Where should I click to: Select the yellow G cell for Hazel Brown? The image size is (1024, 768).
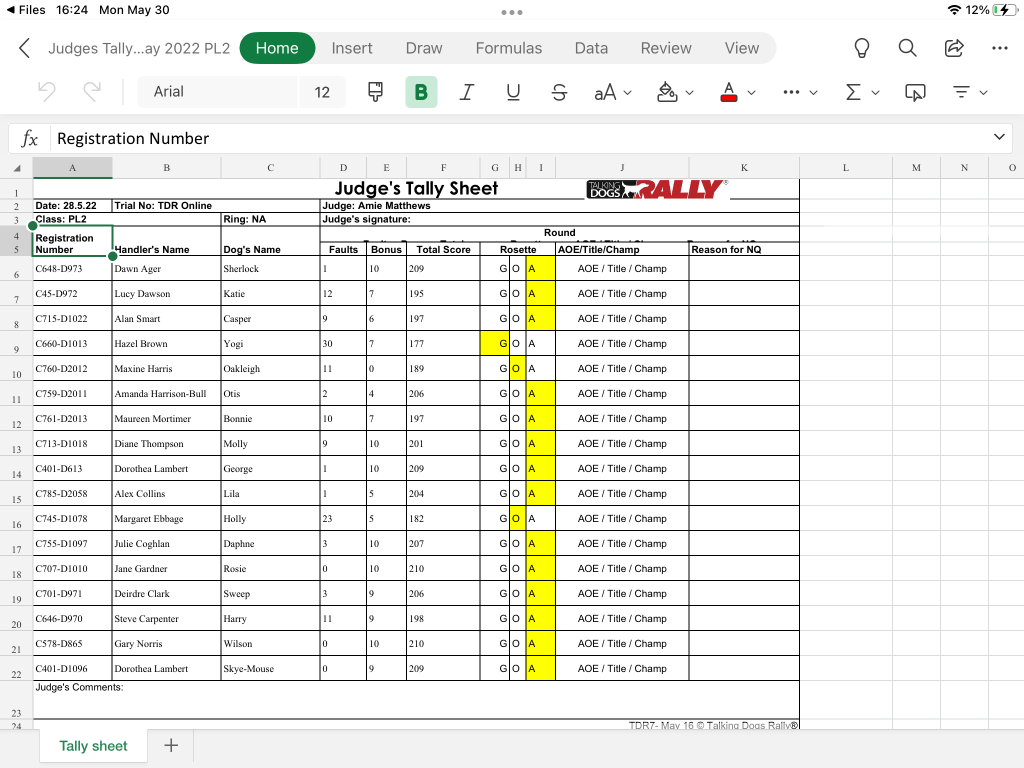494,344
